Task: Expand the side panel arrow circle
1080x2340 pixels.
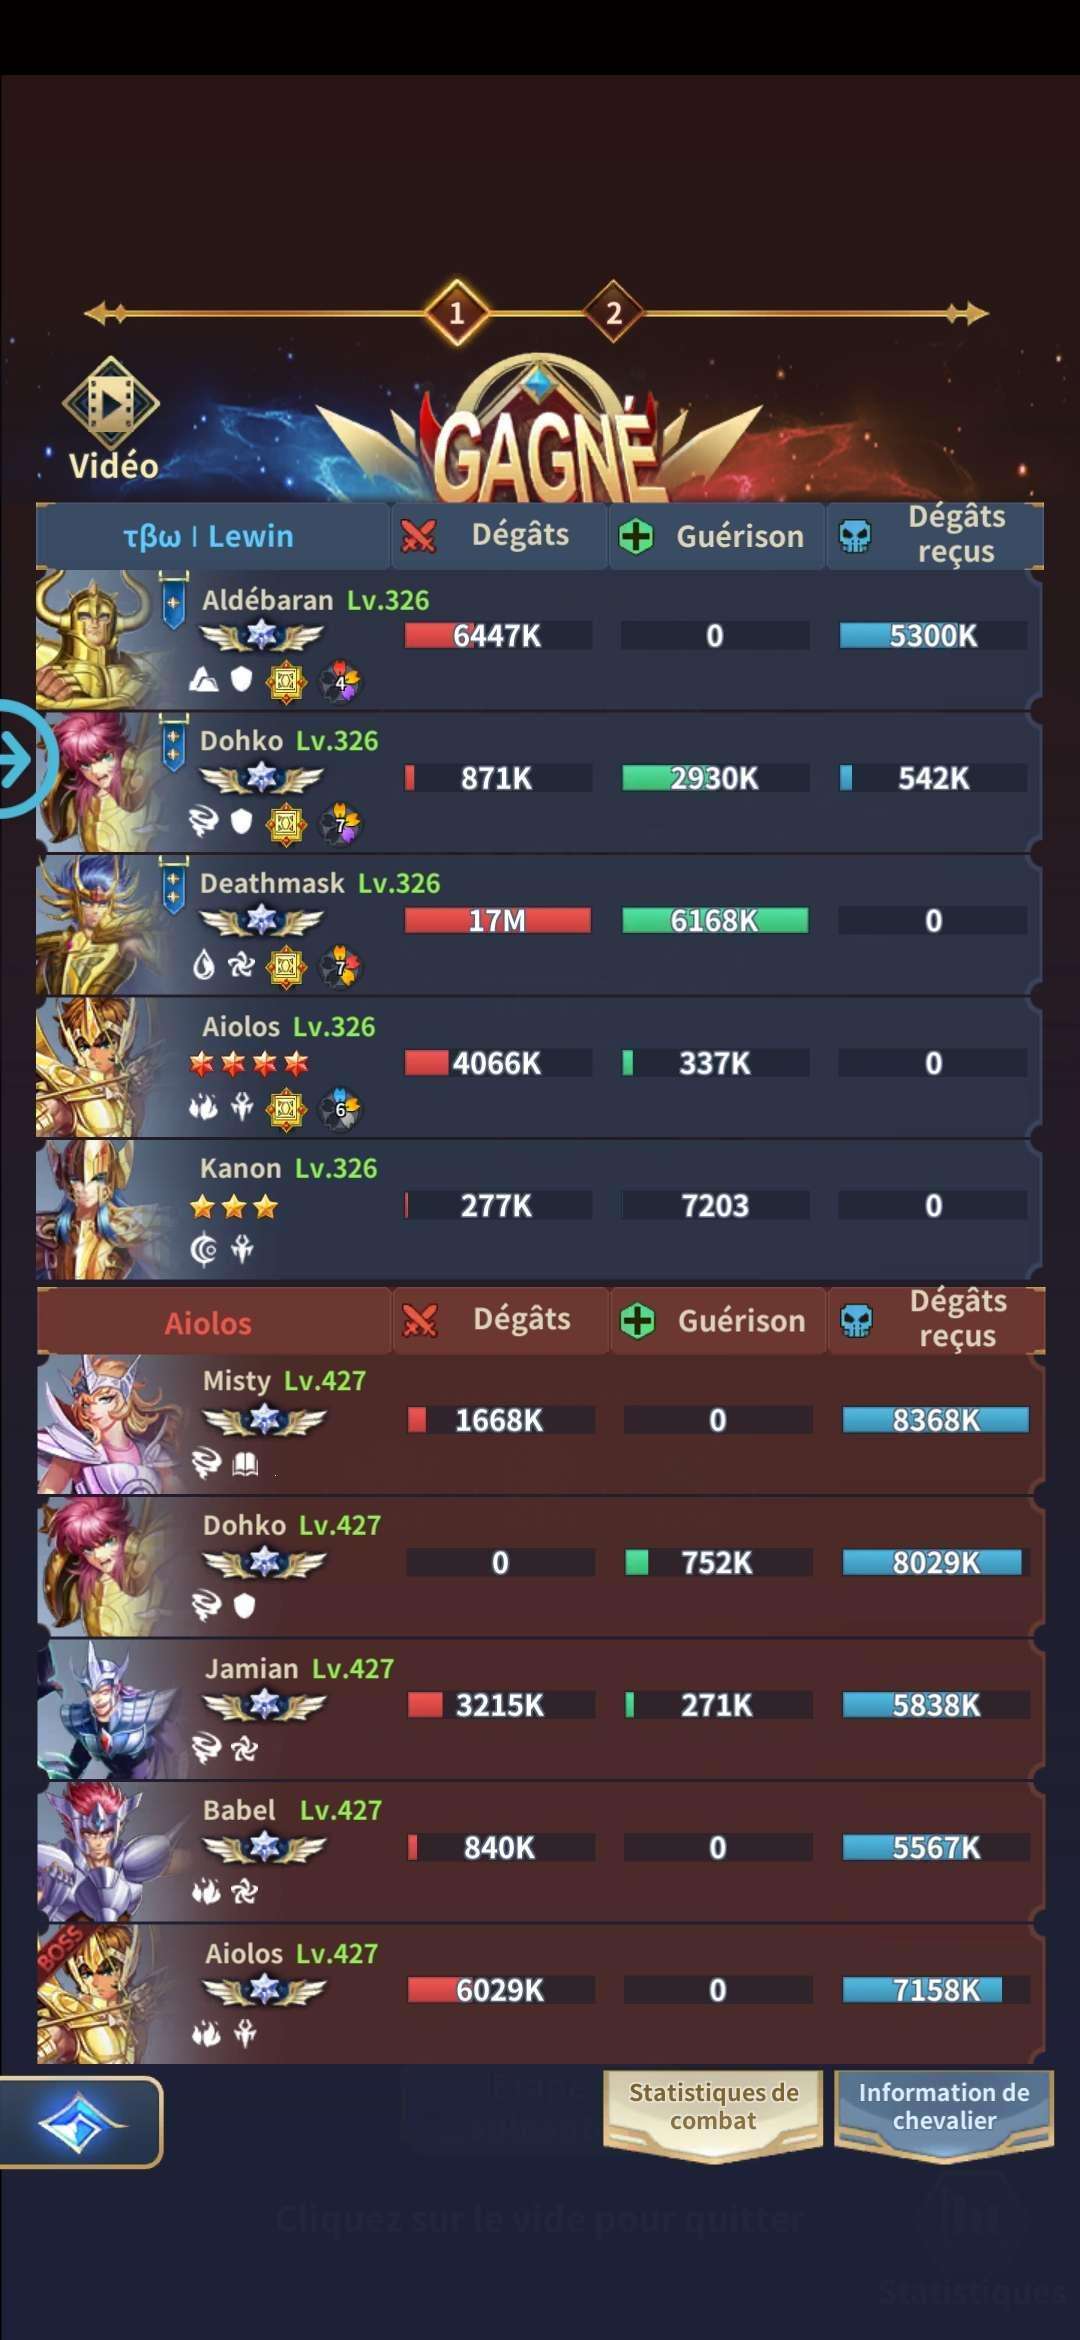Action: pos(22,760)
